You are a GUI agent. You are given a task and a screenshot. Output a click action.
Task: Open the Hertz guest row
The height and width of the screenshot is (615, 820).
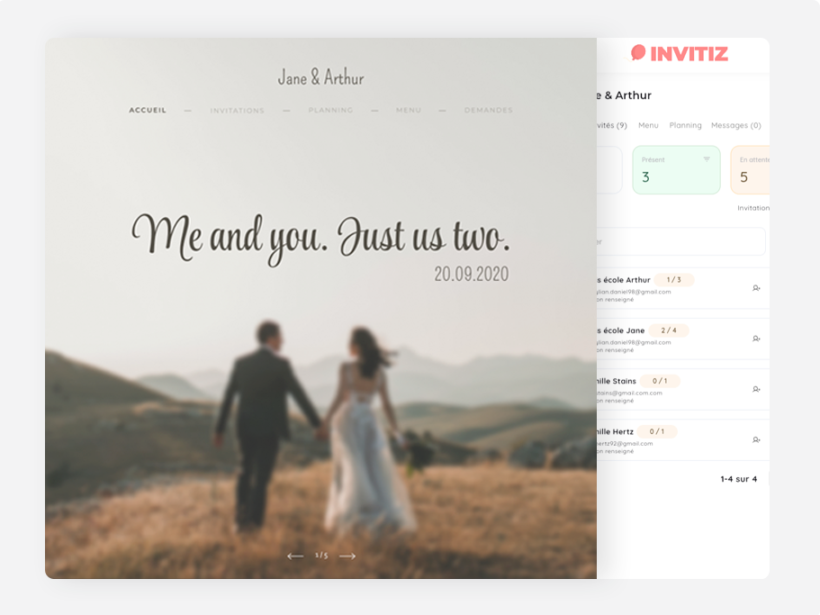[683, 440]
